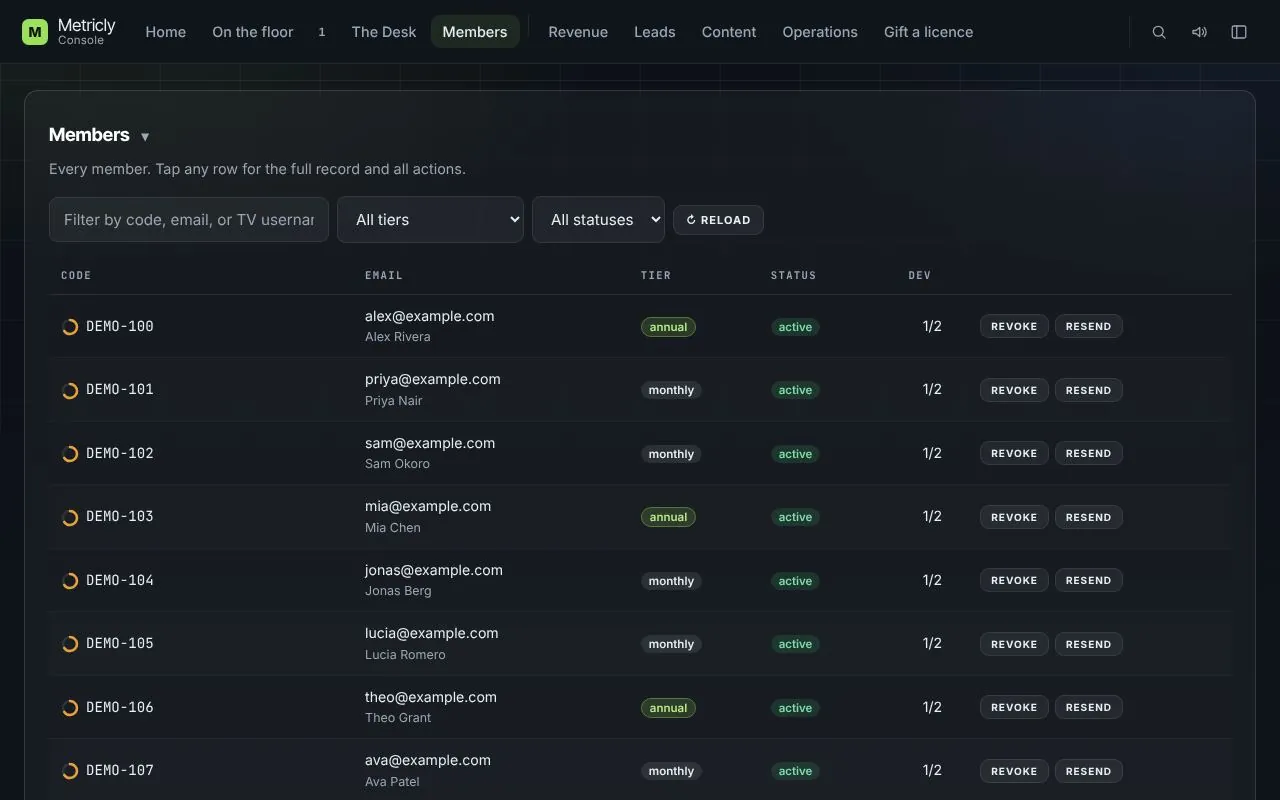Open the All tiers dropdown

click(x=430, y=219)
